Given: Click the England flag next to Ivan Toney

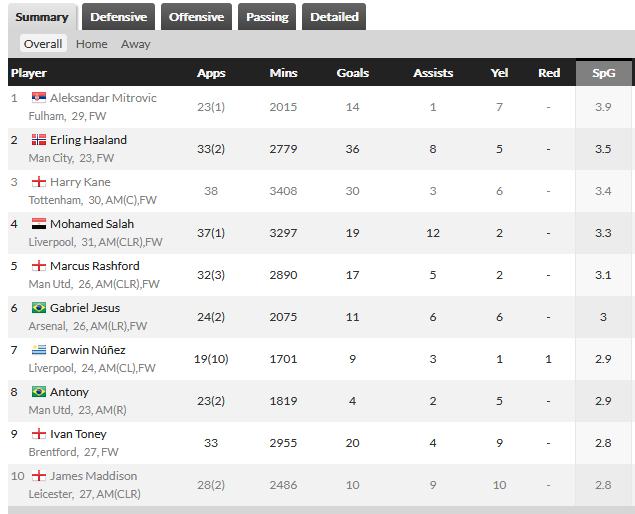Looking at the screenshot, I should coord(39,434).
